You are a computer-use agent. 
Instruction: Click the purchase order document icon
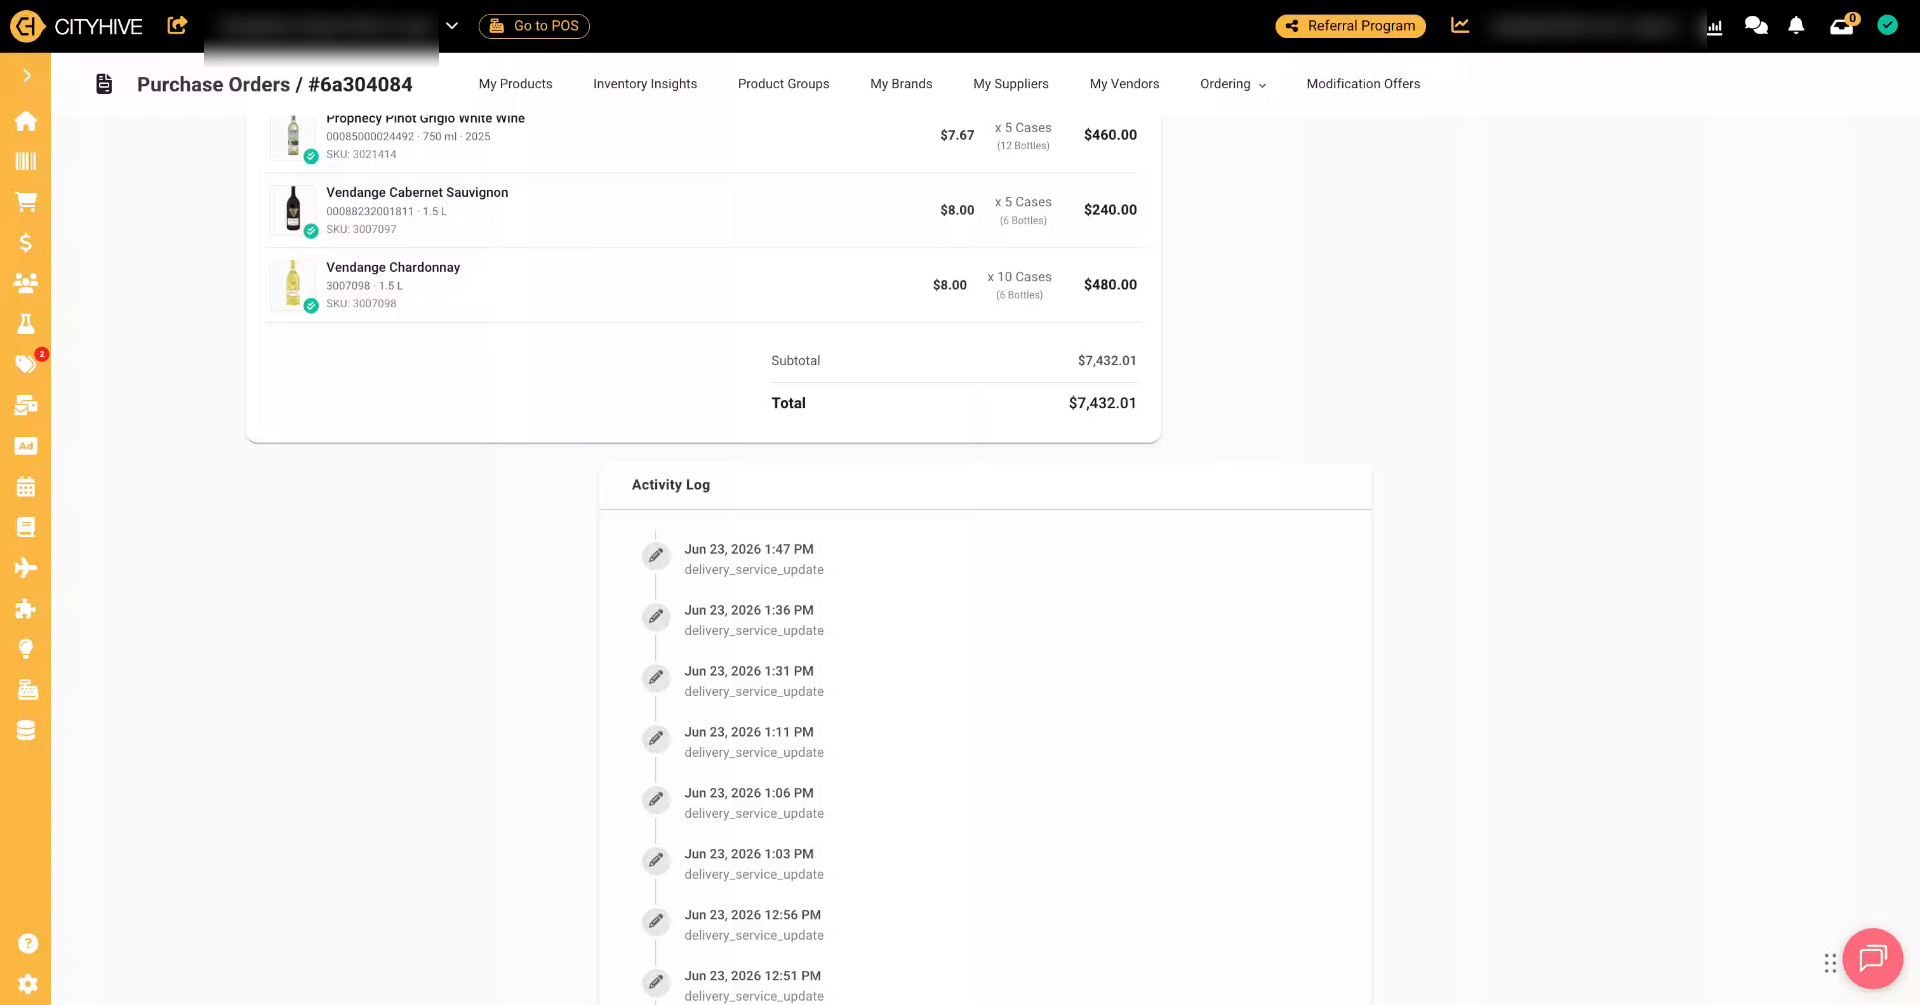[104, 84]
